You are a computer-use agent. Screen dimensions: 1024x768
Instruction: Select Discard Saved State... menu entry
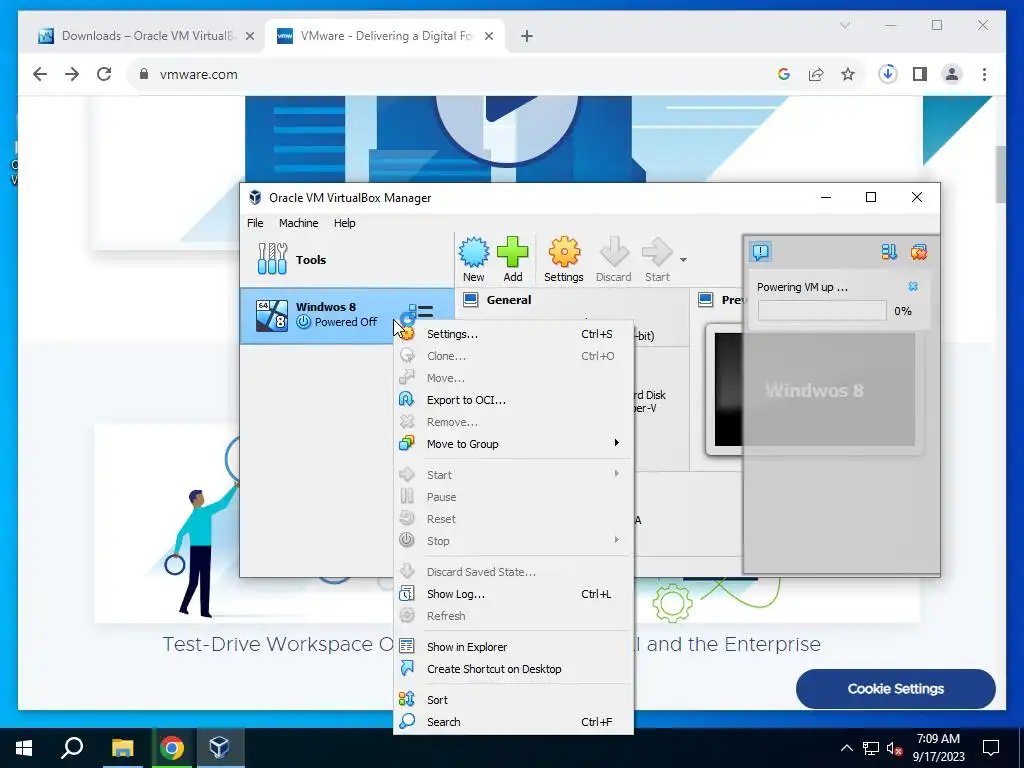(x=513, y=572)
